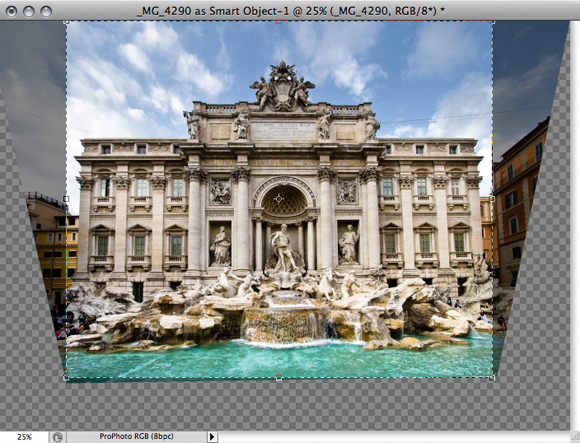
Task: Minimize the document window
Action: tap(29, 11)
